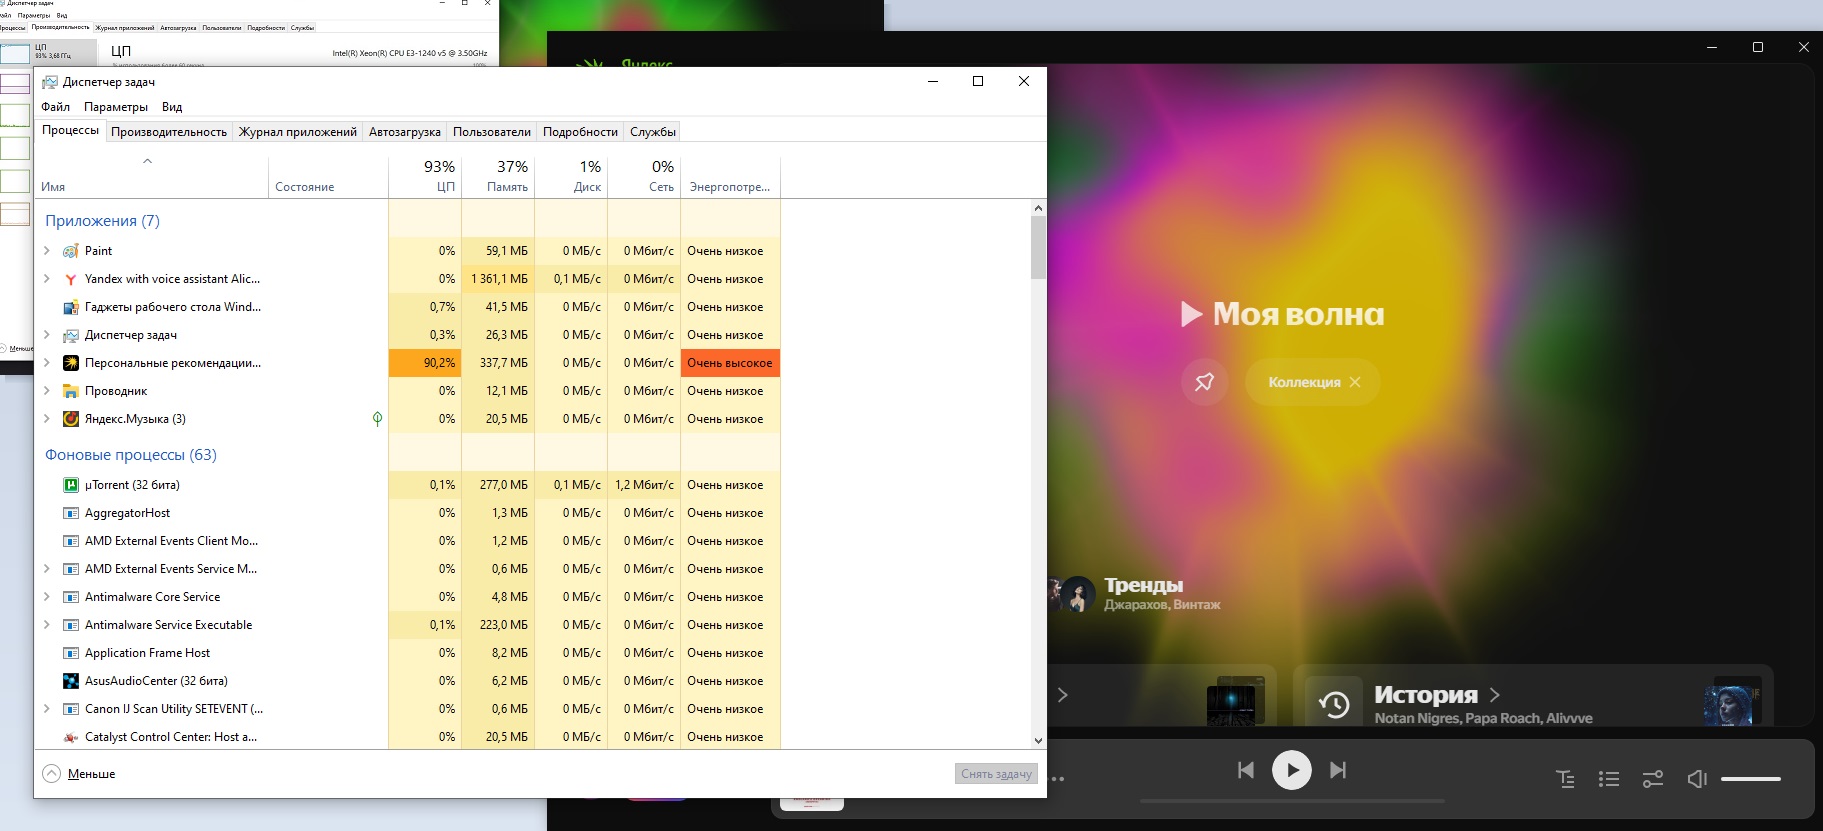The height and width of the screenshot is (831, 1823).
Task: Open the Вид menu in front Task Manager
Action: pos(172,107)
